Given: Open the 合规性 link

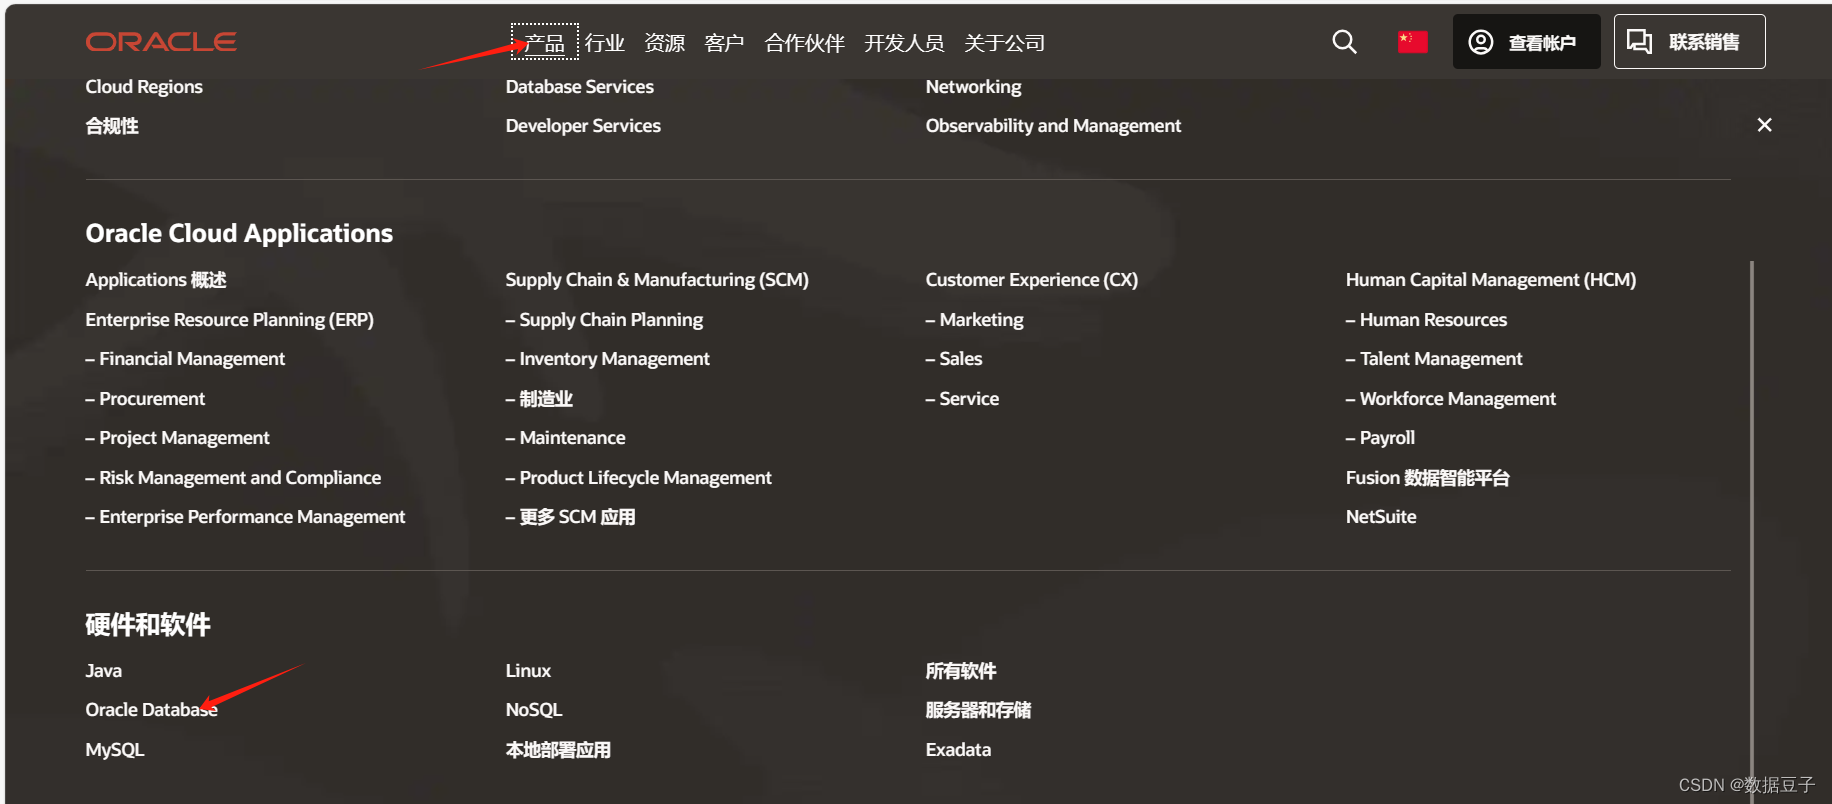Looking at the screenshot, I should pyautogui.click(x=112, y=126).
